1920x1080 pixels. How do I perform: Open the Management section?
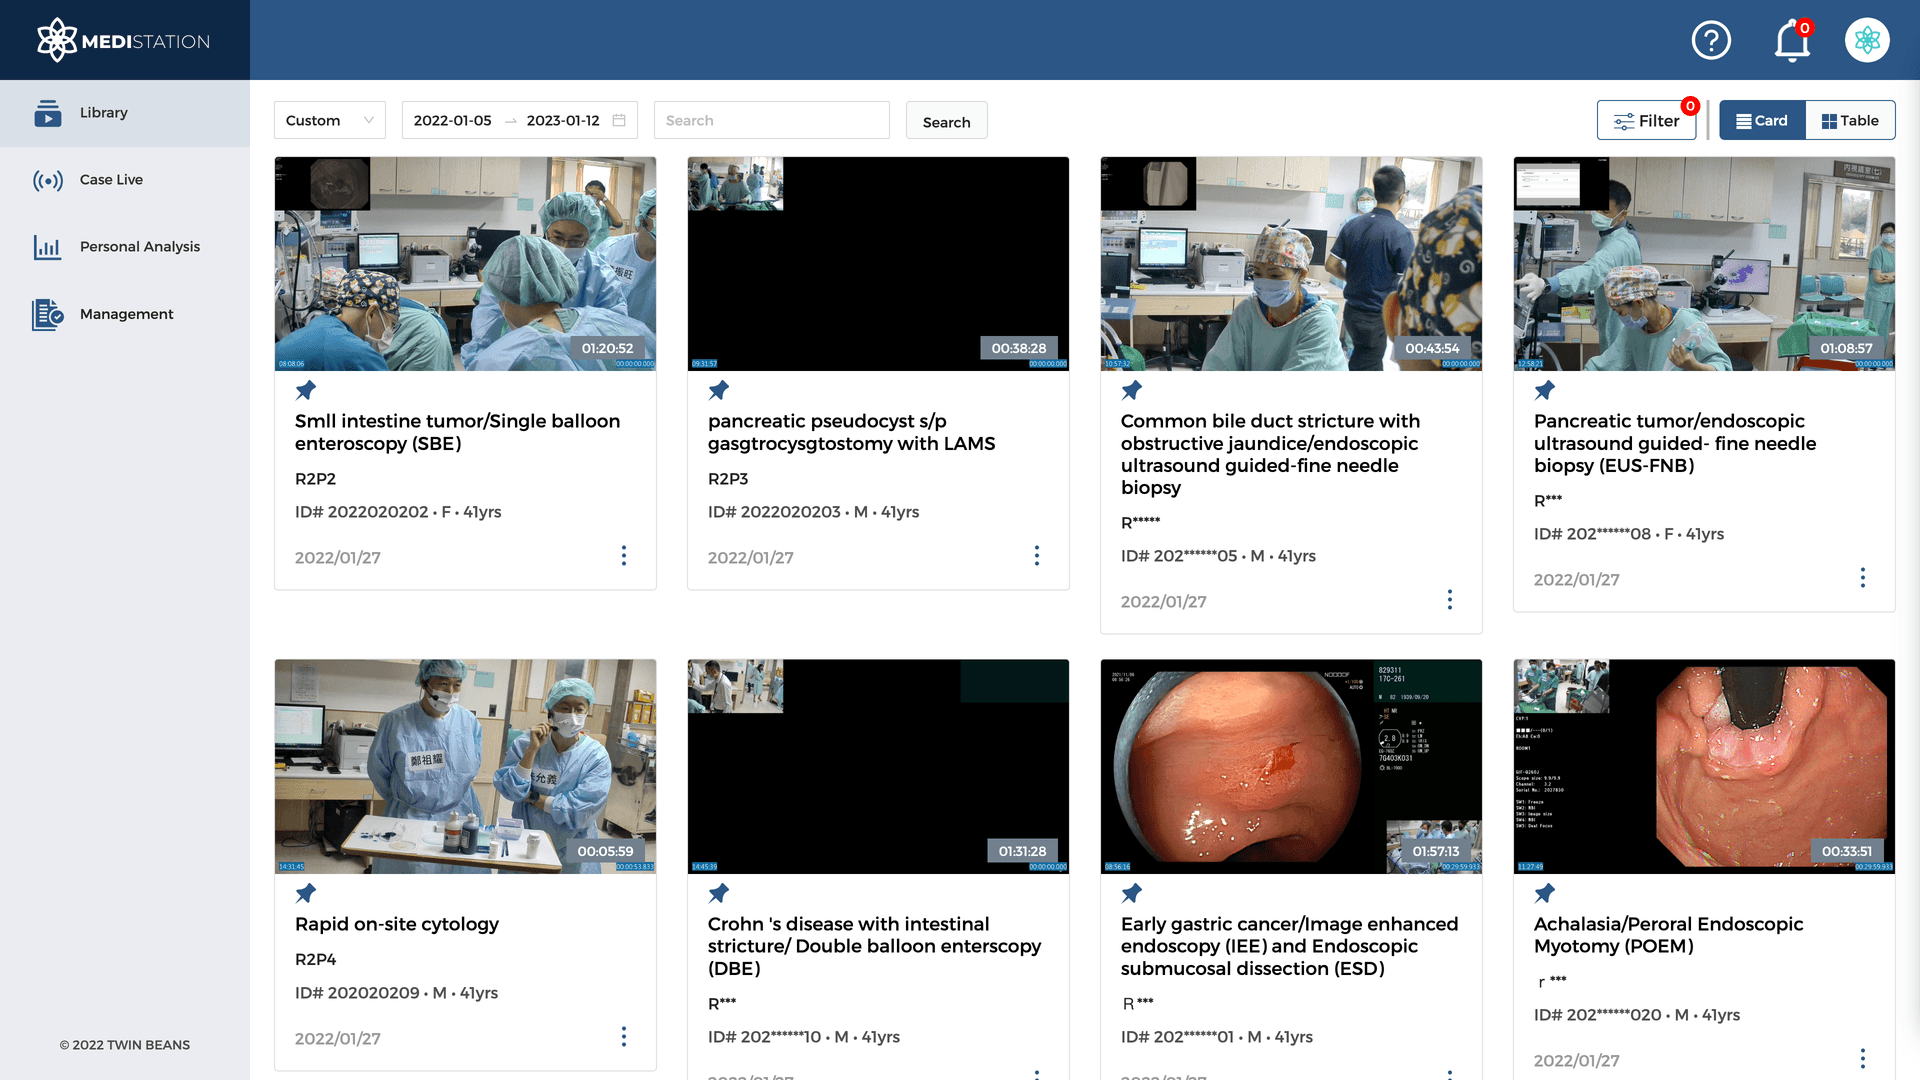126,314
